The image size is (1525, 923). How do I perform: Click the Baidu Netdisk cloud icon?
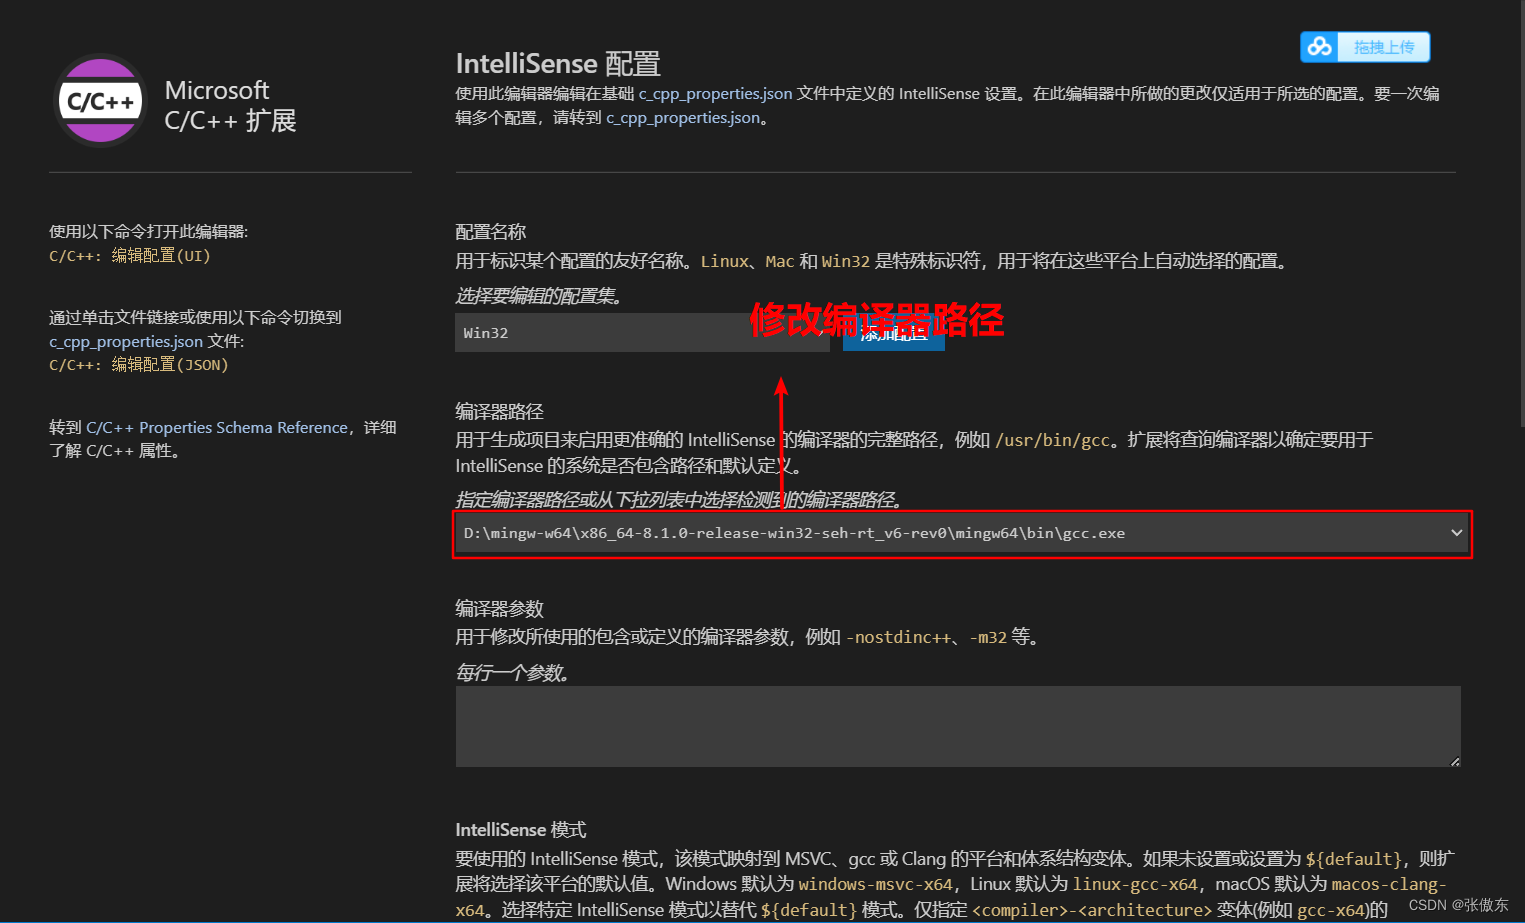(x=1319, y=46)
